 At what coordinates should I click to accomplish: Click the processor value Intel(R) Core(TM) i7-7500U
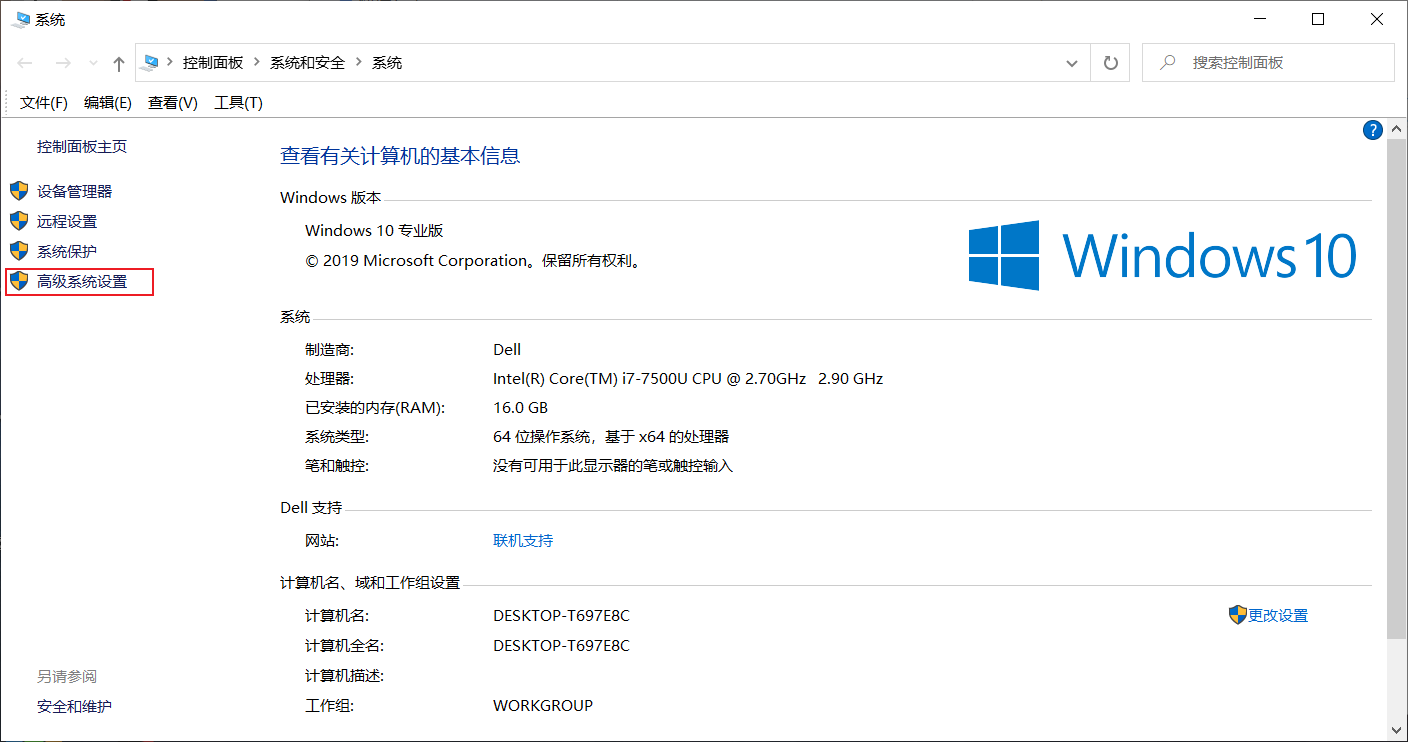click(x=688, y=379)
